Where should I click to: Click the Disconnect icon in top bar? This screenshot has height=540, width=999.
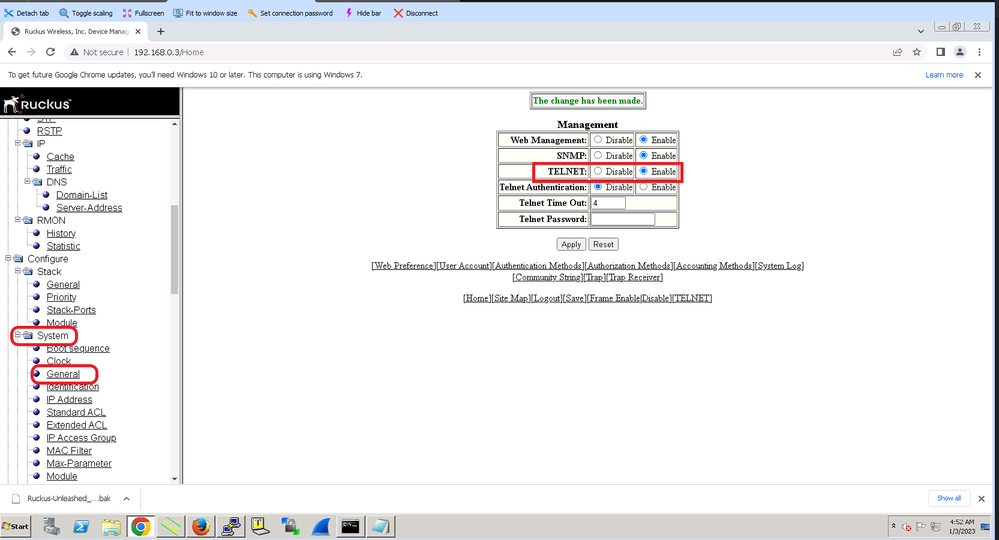pos(399,13)
